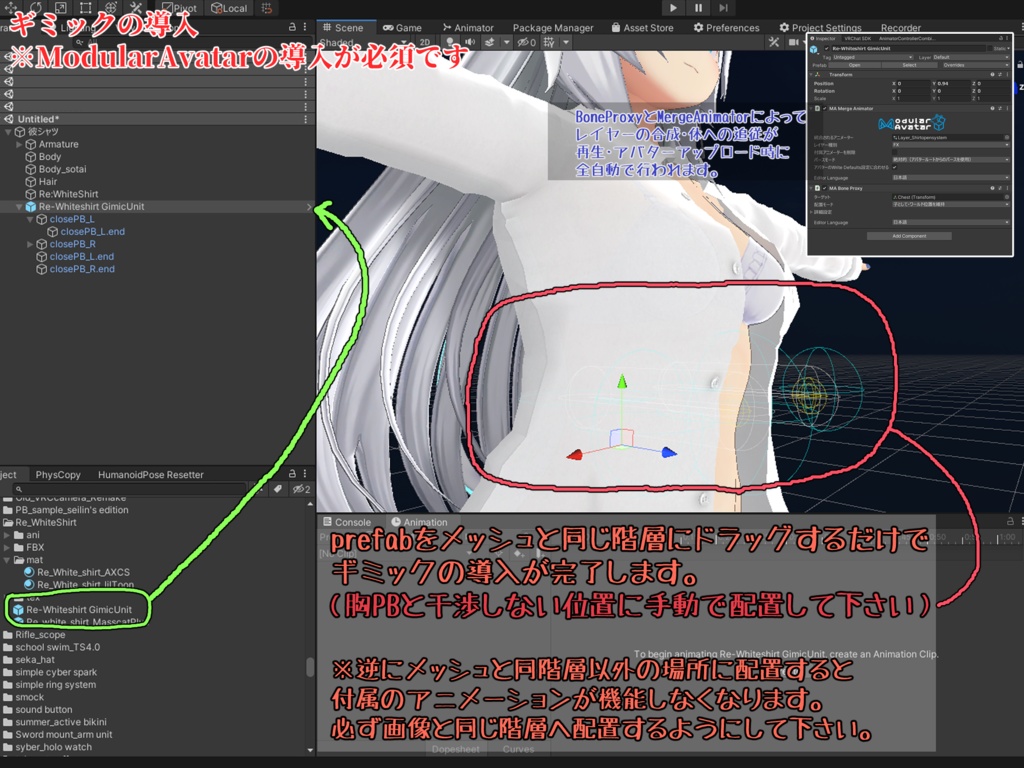Toggle the MA Bone Proxy component checkbox
The image size is (1024, 768).
tap(825, 188)
